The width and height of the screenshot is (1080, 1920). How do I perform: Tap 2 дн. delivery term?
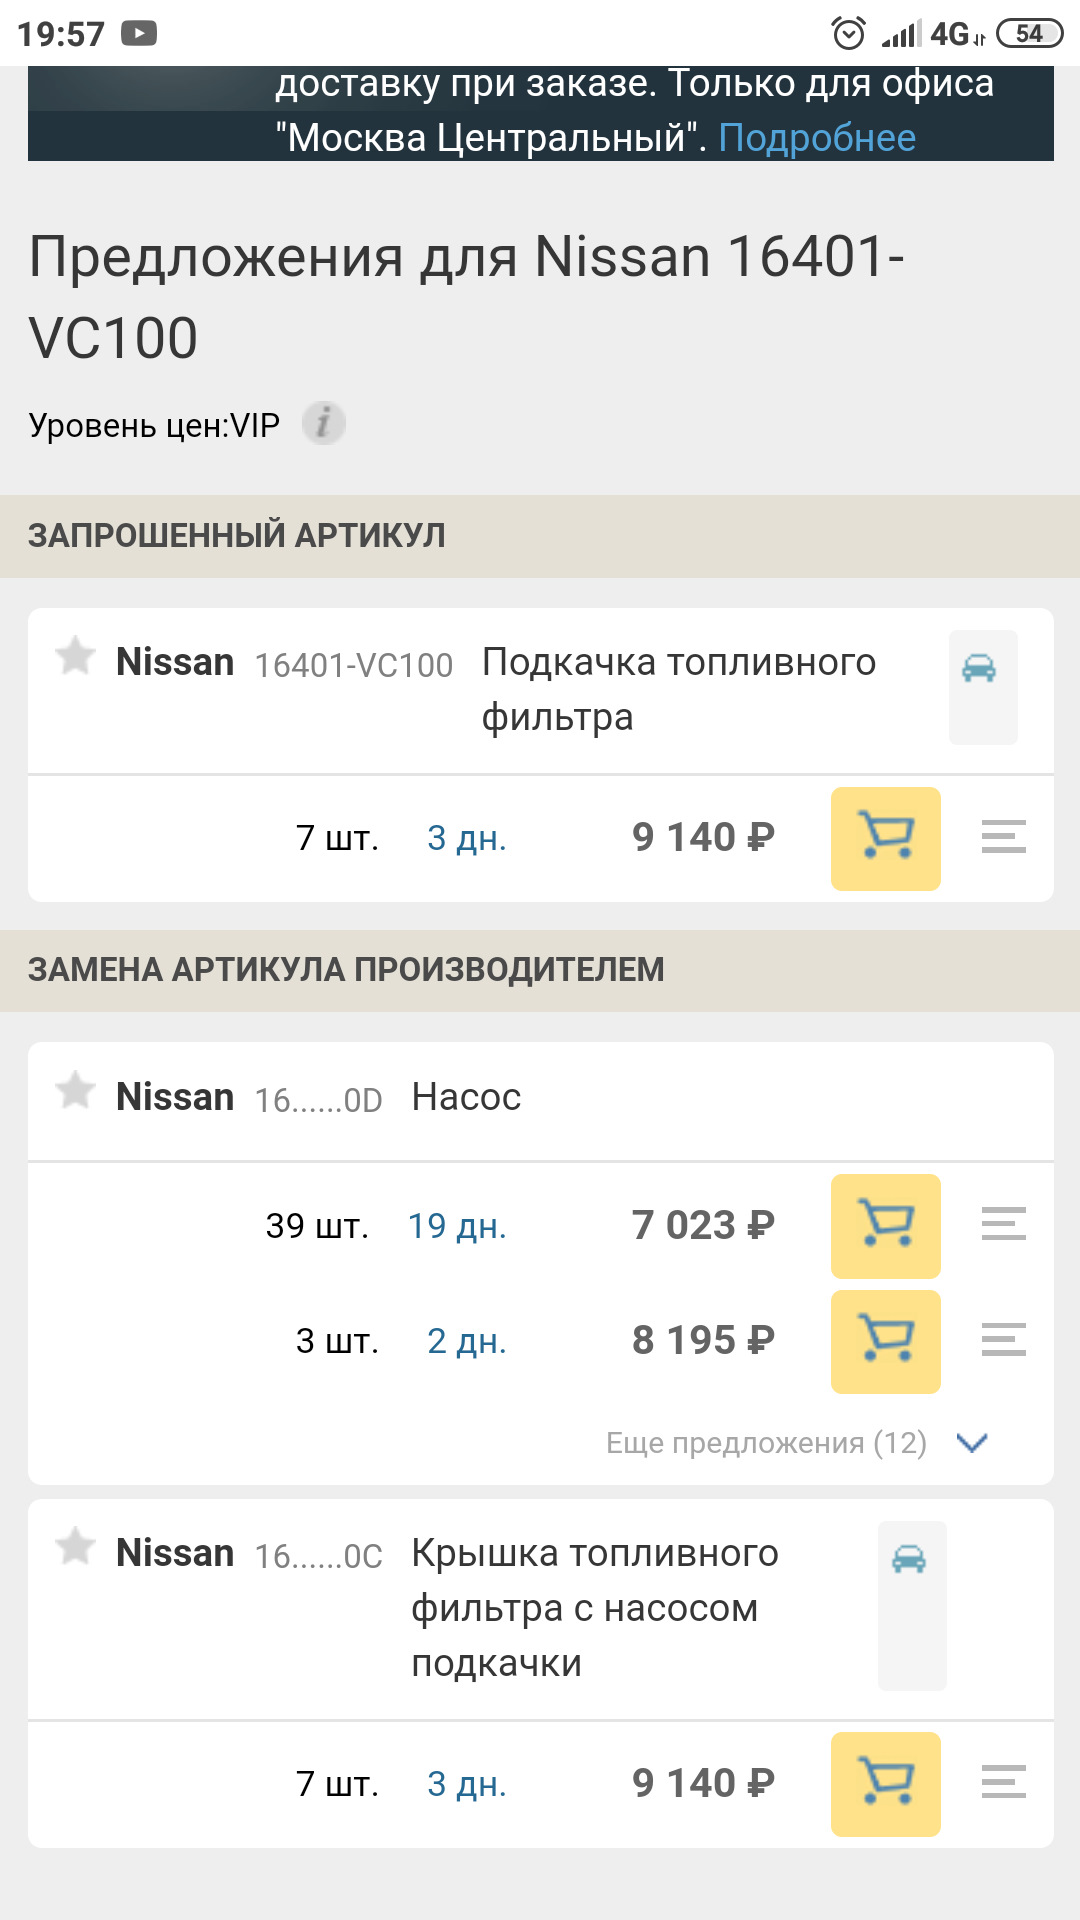[x=466, y=1341]
